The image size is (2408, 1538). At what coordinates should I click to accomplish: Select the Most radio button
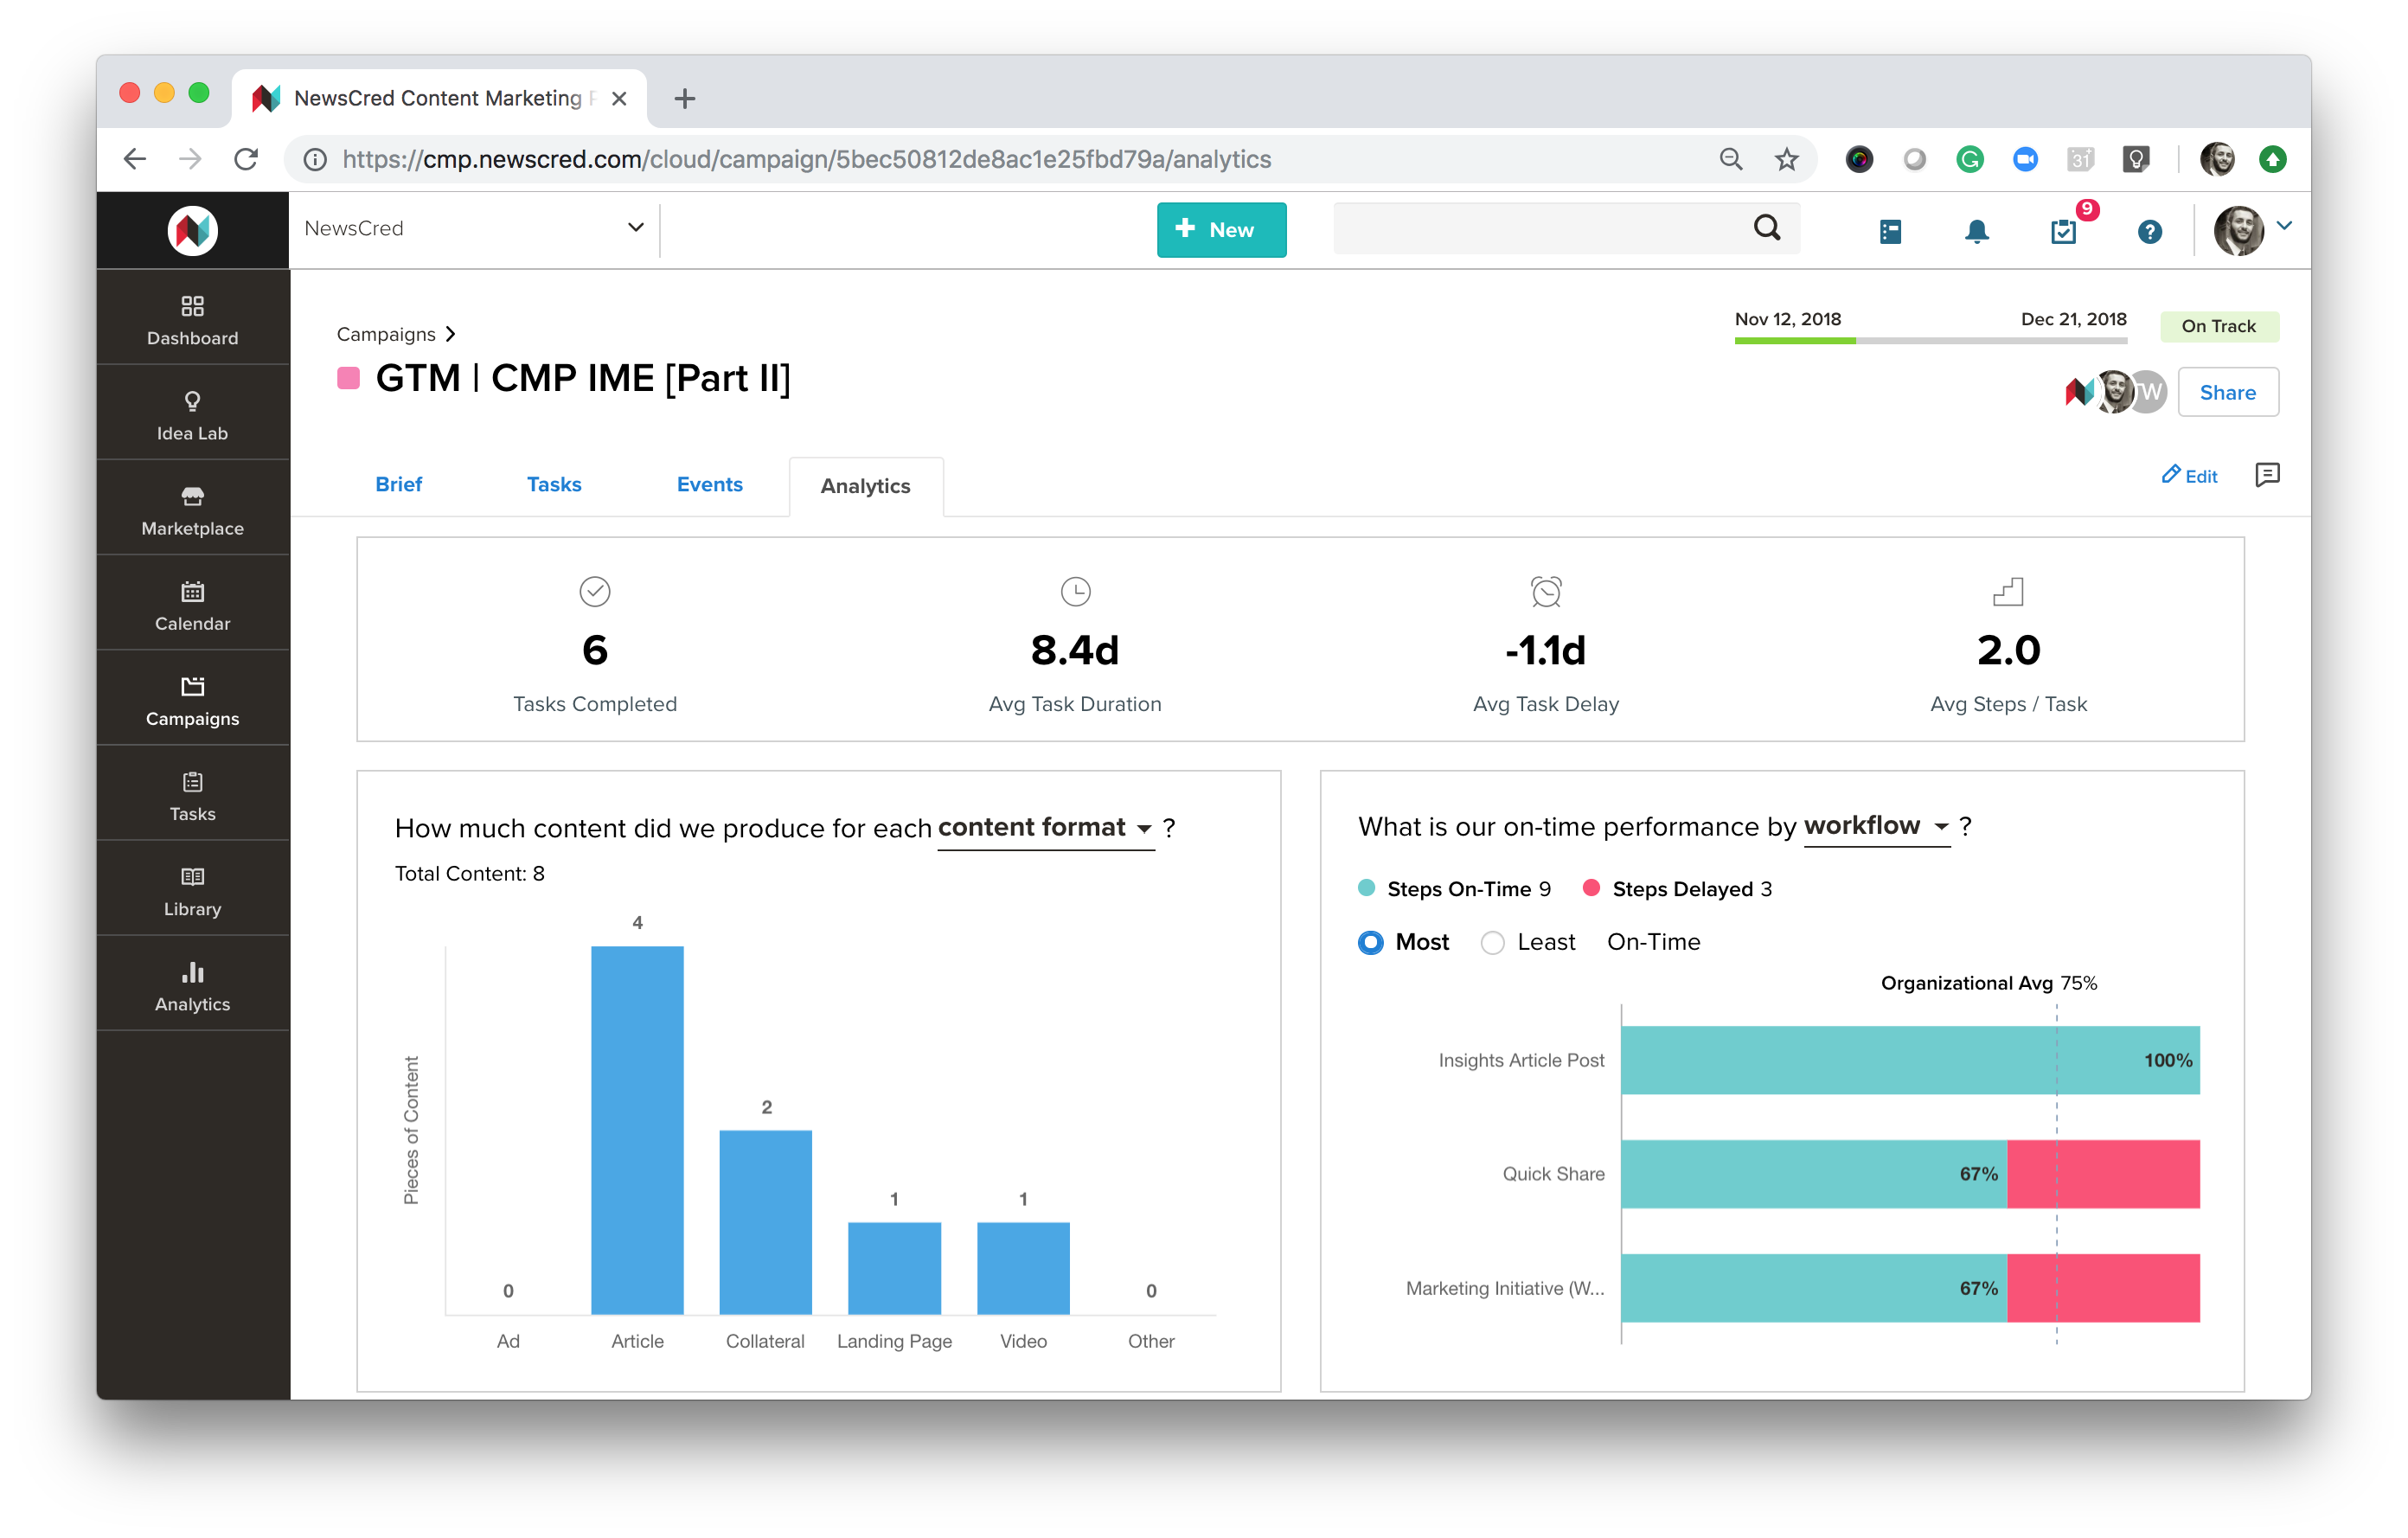coord(1370,942)
